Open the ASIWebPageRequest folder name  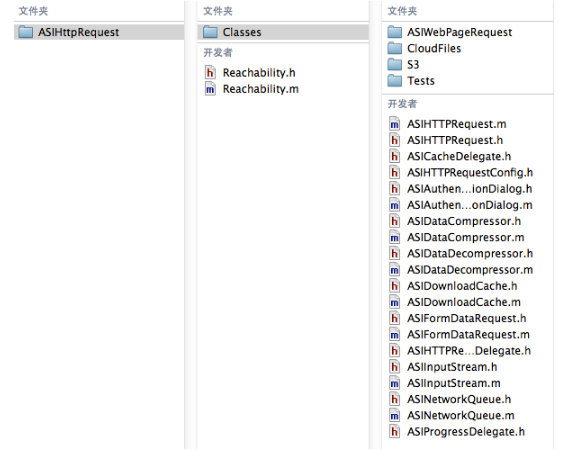tap(459, 32)
